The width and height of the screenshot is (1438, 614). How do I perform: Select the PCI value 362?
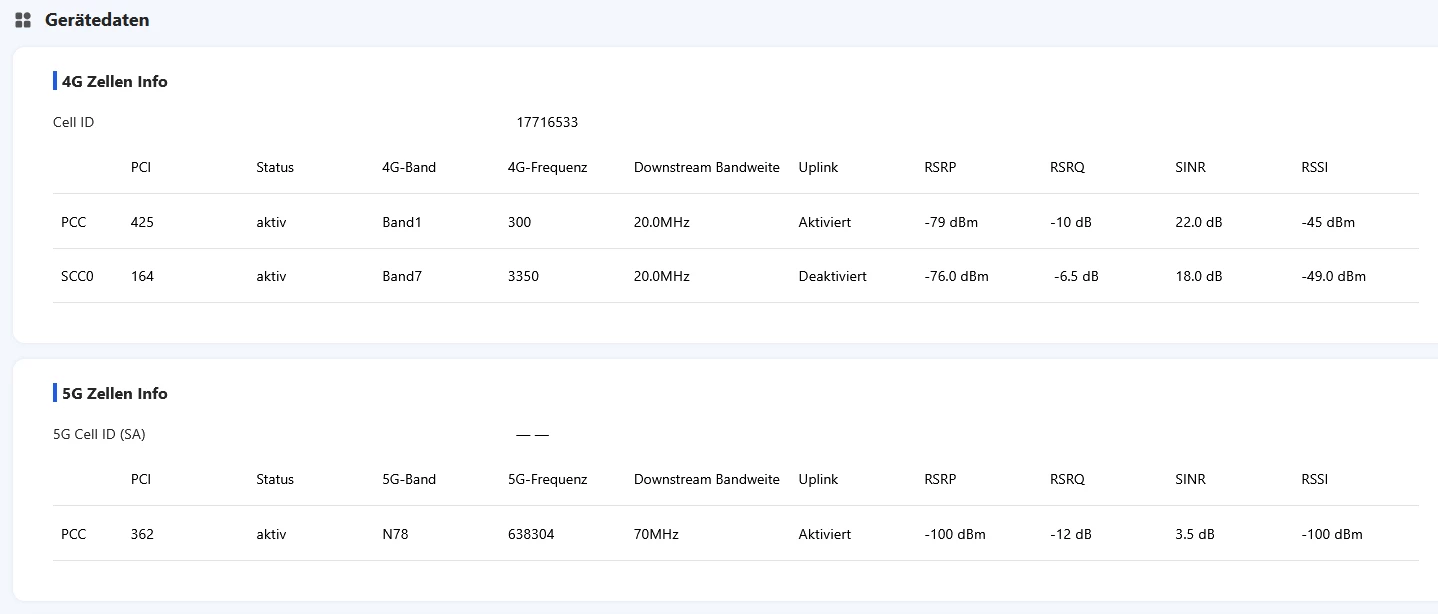[x=142, y=535]
